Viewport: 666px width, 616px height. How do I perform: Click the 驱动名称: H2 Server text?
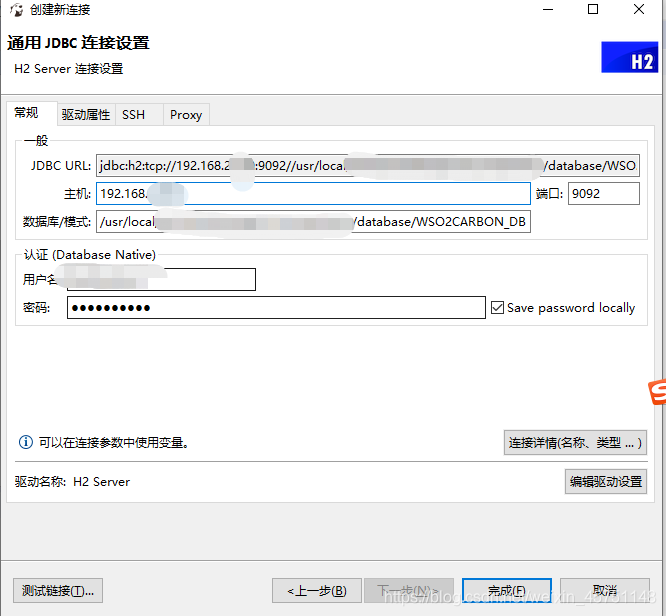pyautogui.click(x=72, y=482)
